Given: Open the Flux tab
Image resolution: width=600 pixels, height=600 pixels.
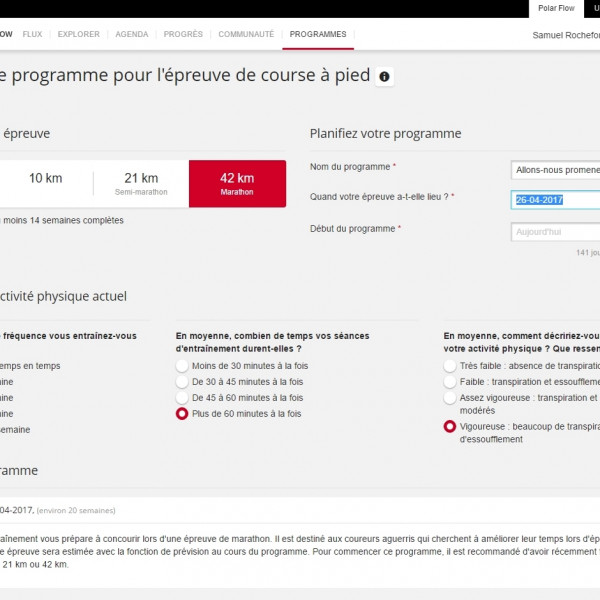Looking at the screenshot, I should [x=32, y=34].
